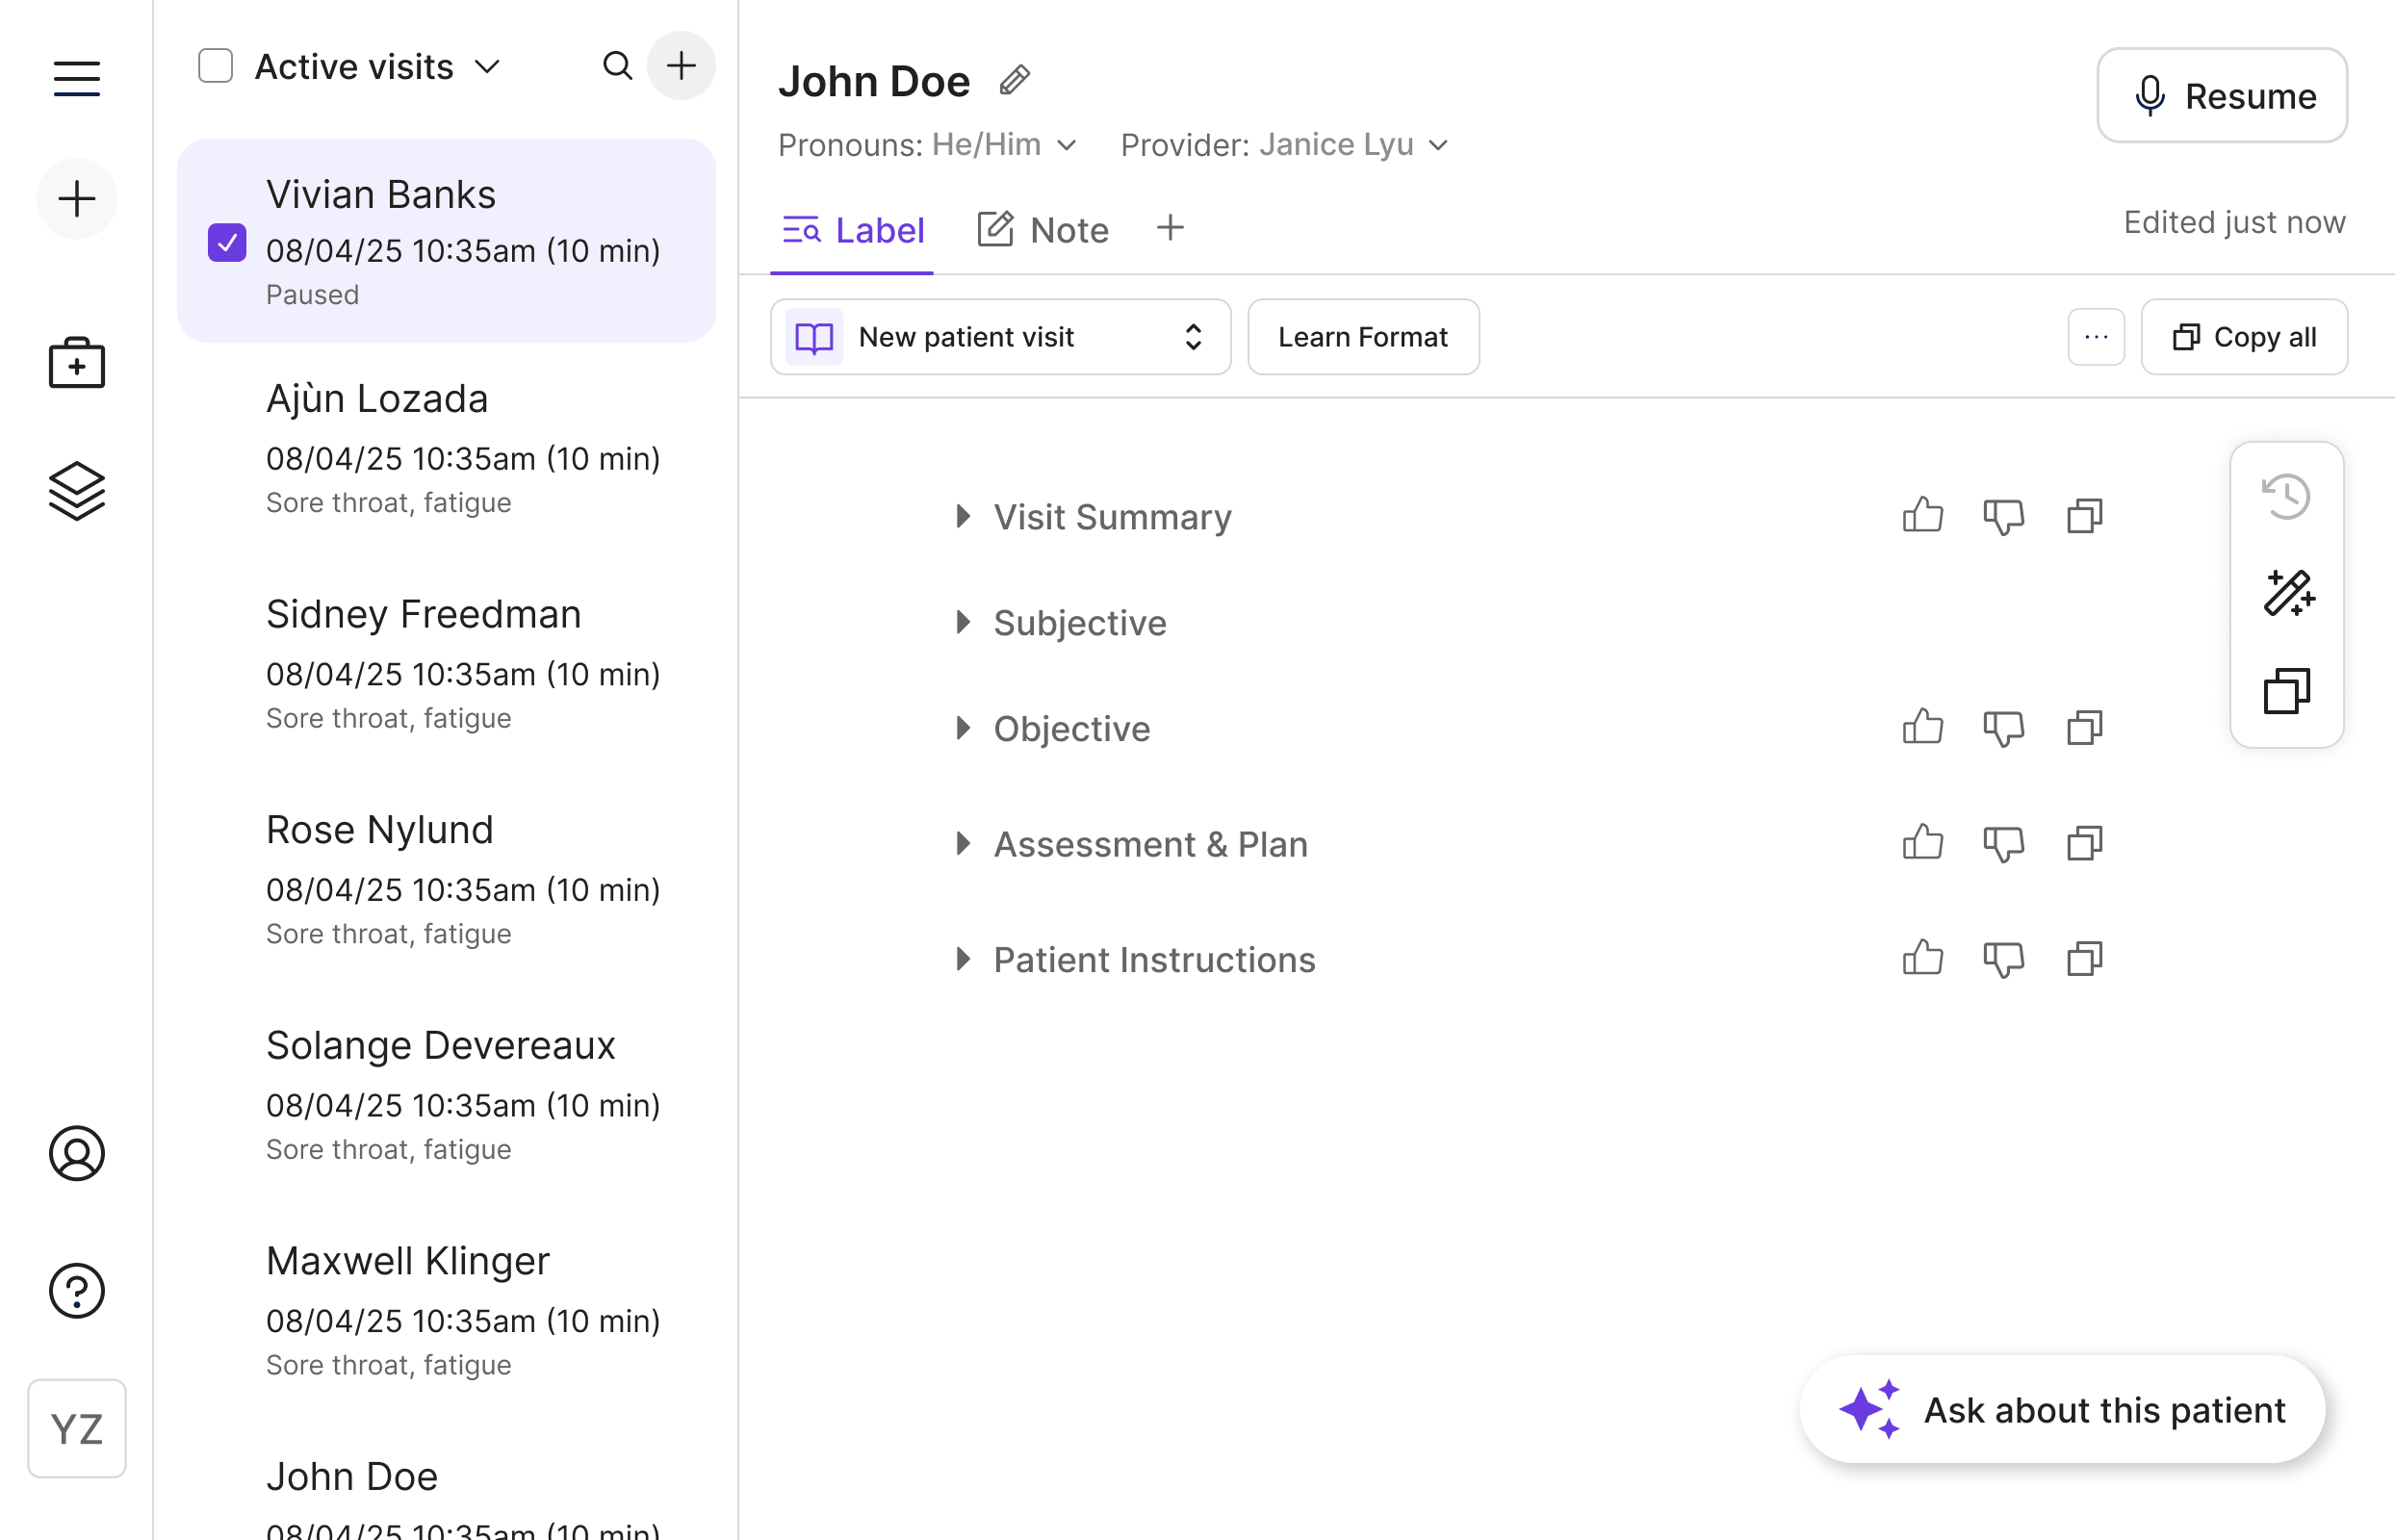Click the magic wand editing icon
This screenshot has width=2395, height=1540.
(x=2288, y=594)
